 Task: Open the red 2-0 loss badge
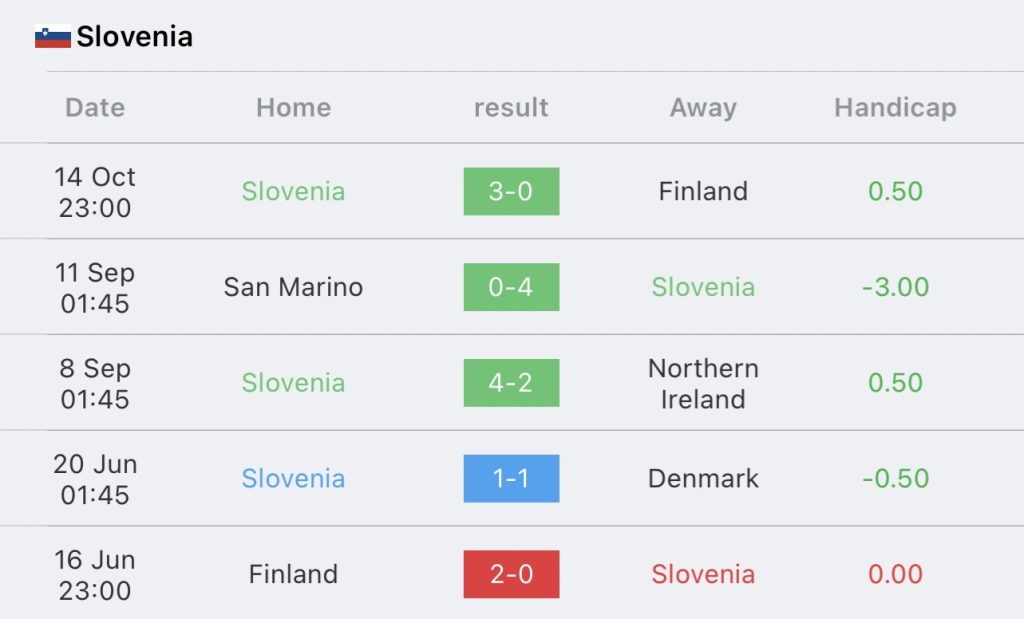[x=511, y=575]
